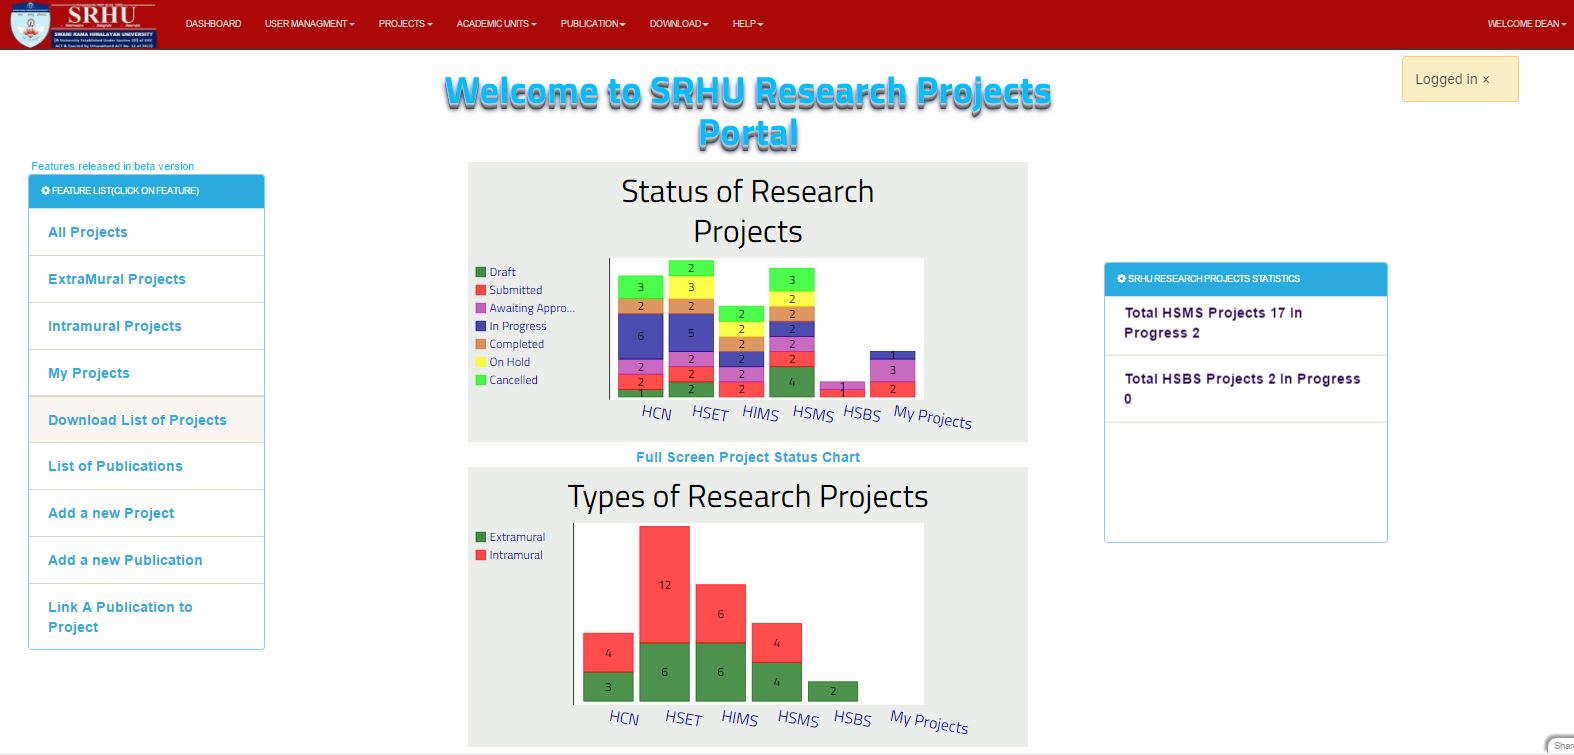Click the HSET axis label in status chart
This screenshot has width=1574, height=755.
click(x=710, y=414)
